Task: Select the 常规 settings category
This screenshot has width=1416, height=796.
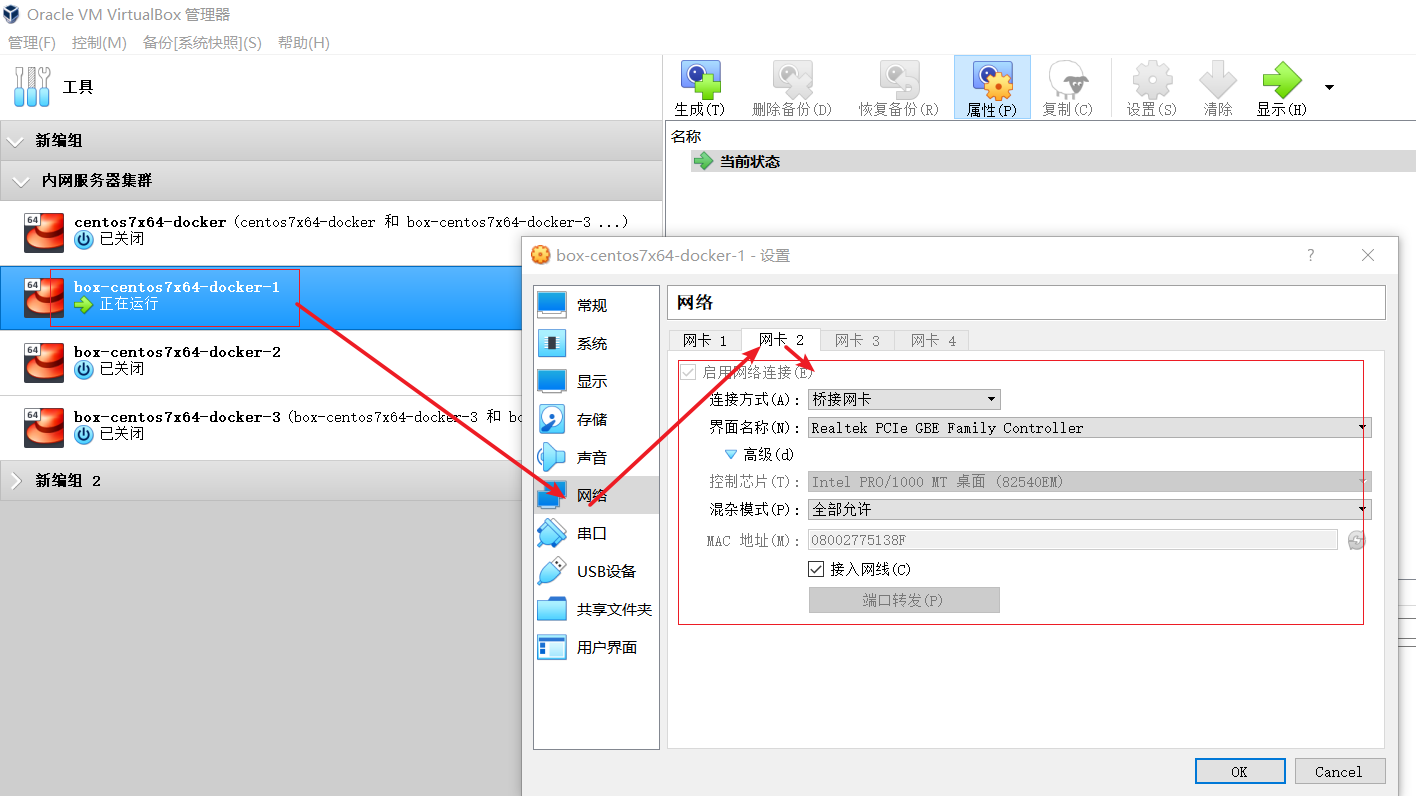Action: [x=596, y=305]
